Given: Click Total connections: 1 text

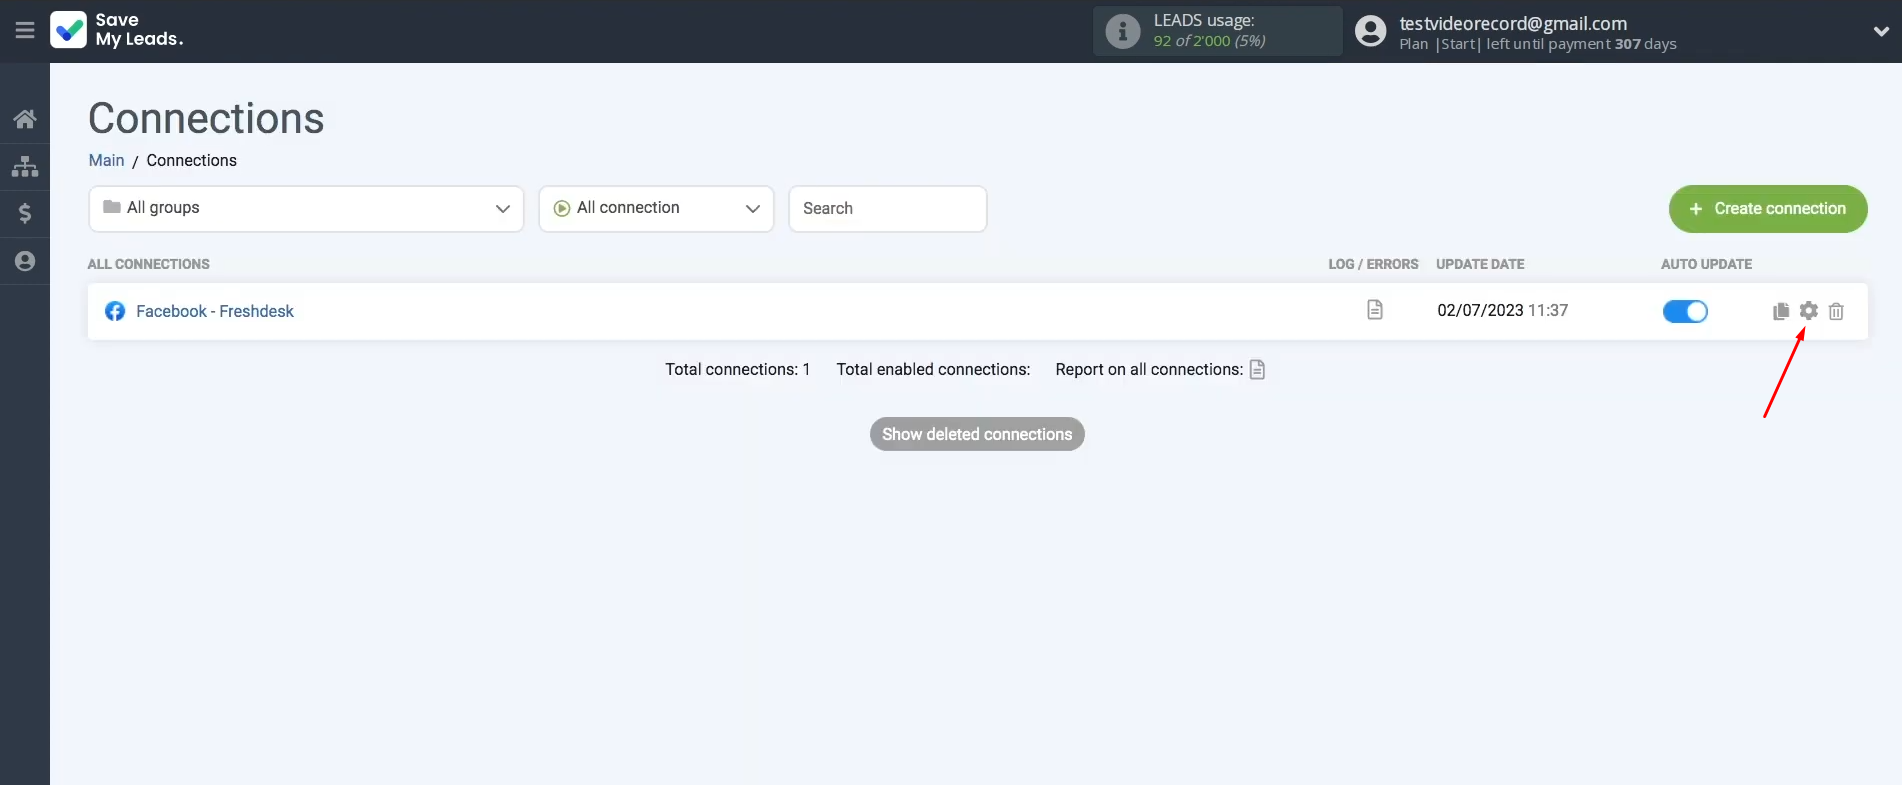Looking at the screenshot, I should 738,369.
